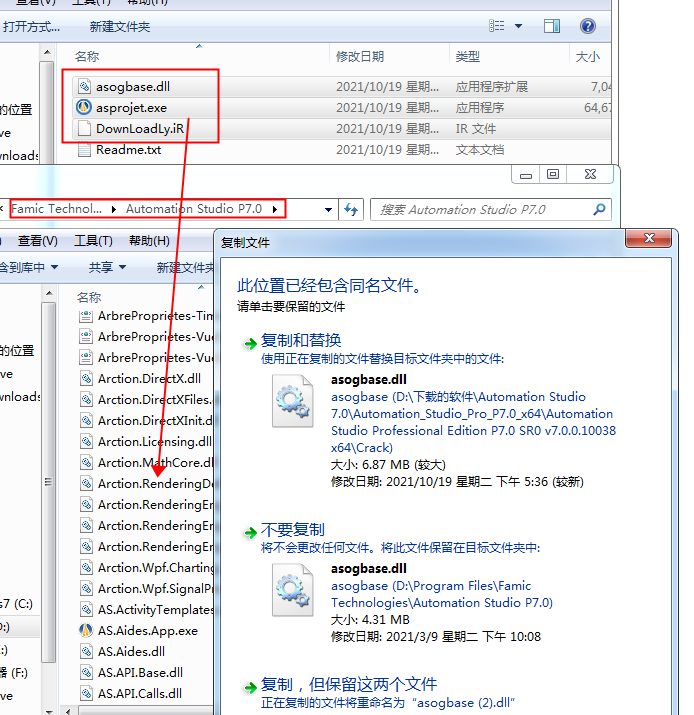This screenshot has width=694, height=715.
Task: Click gear file icon under 复制和替换
Action: pyautogui.click(x=292, y=401)
